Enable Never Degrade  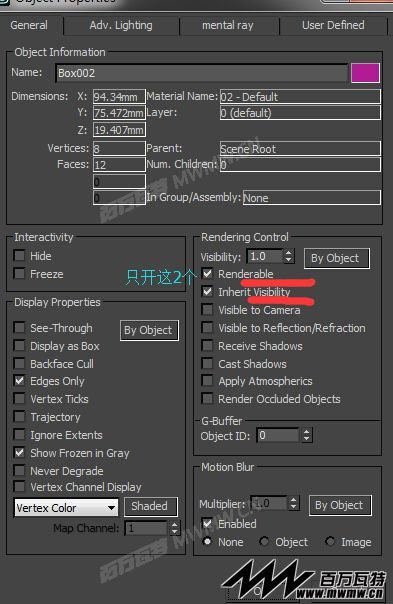coord(19,471)
